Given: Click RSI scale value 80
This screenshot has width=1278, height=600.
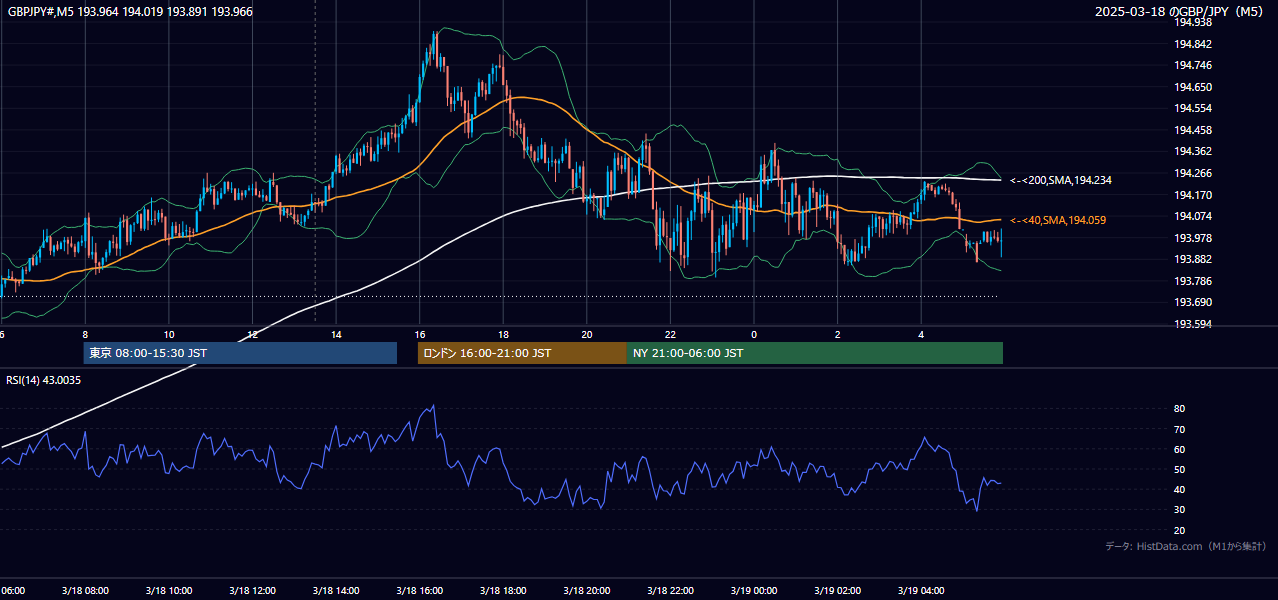Looking at the screenshot, I should (x=1179, y=409).
